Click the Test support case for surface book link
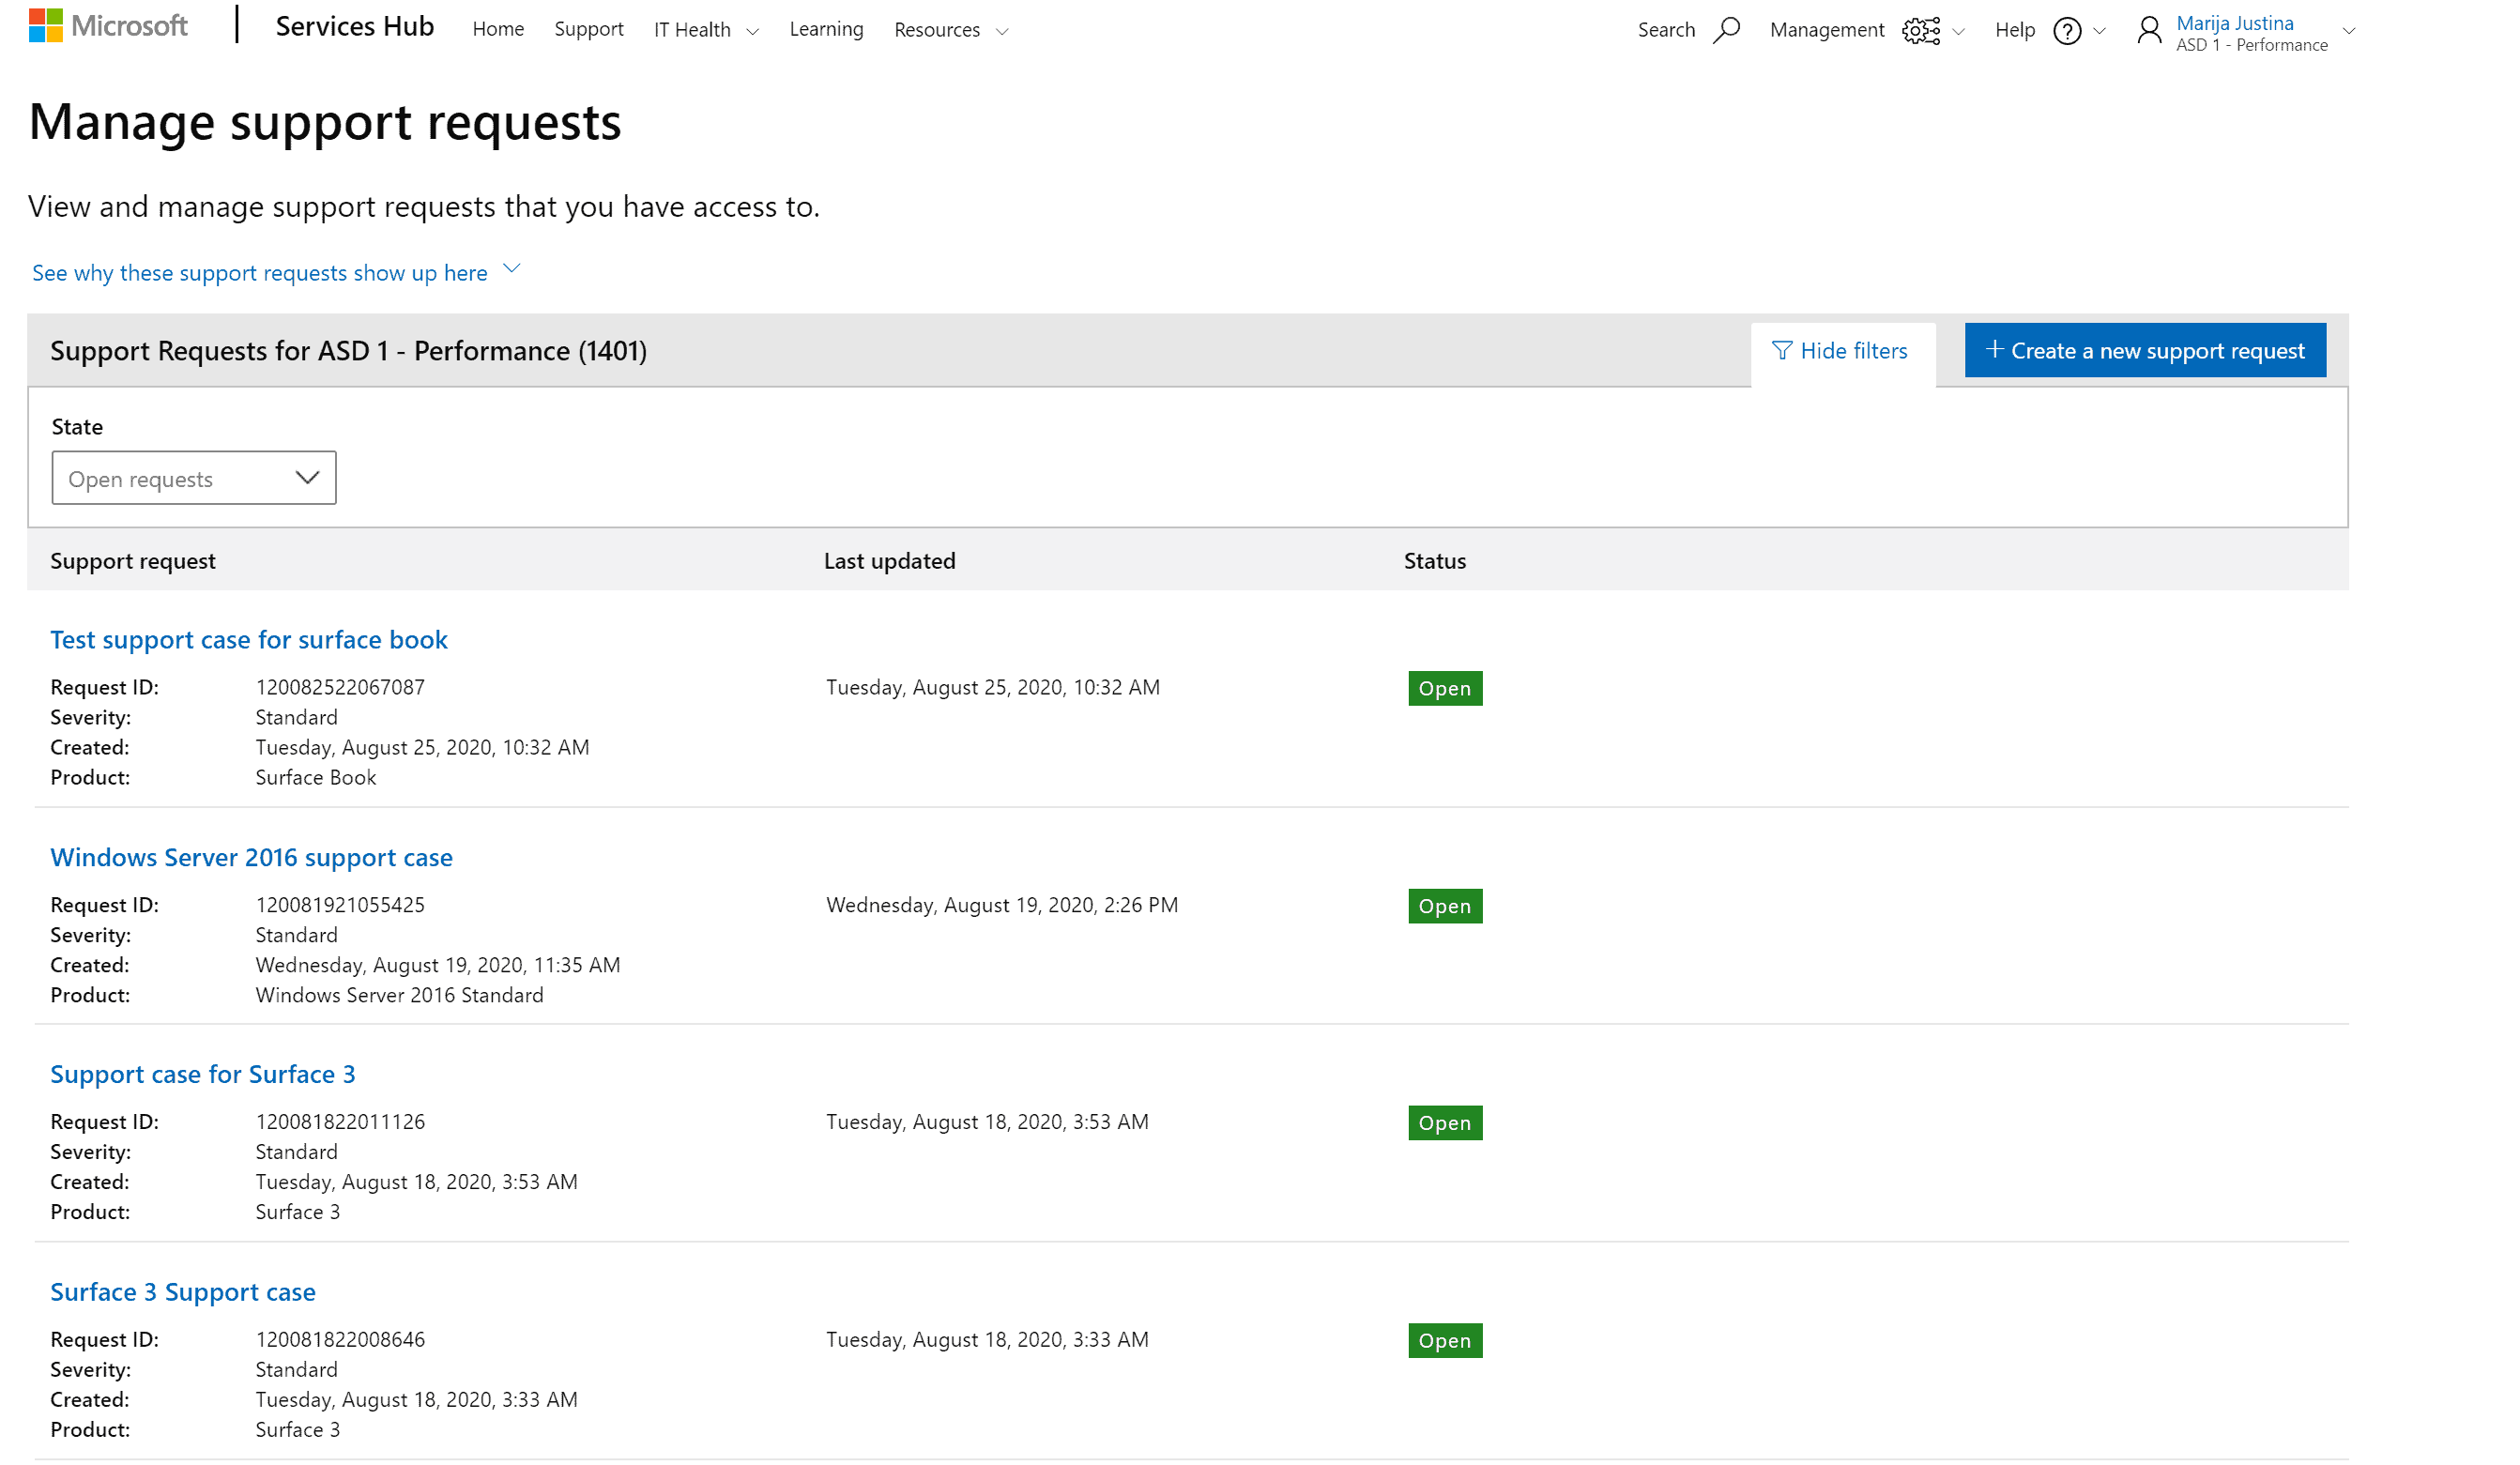The height and width of the screenshot is (1465, 2520). pos(250,638)
